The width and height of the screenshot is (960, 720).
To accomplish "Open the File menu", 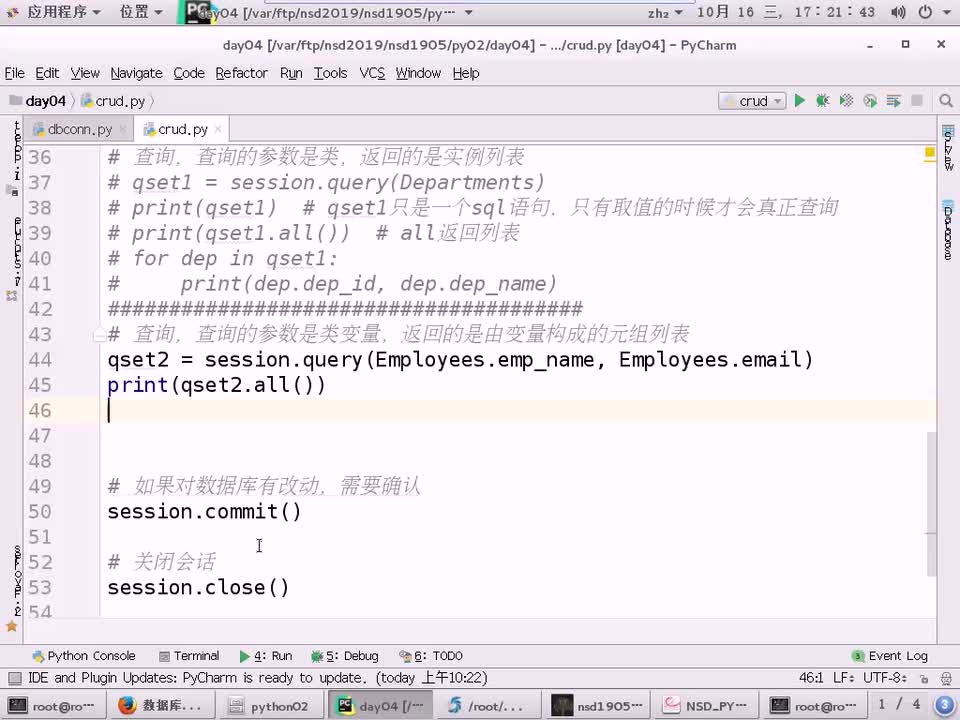I will (15, 73).
